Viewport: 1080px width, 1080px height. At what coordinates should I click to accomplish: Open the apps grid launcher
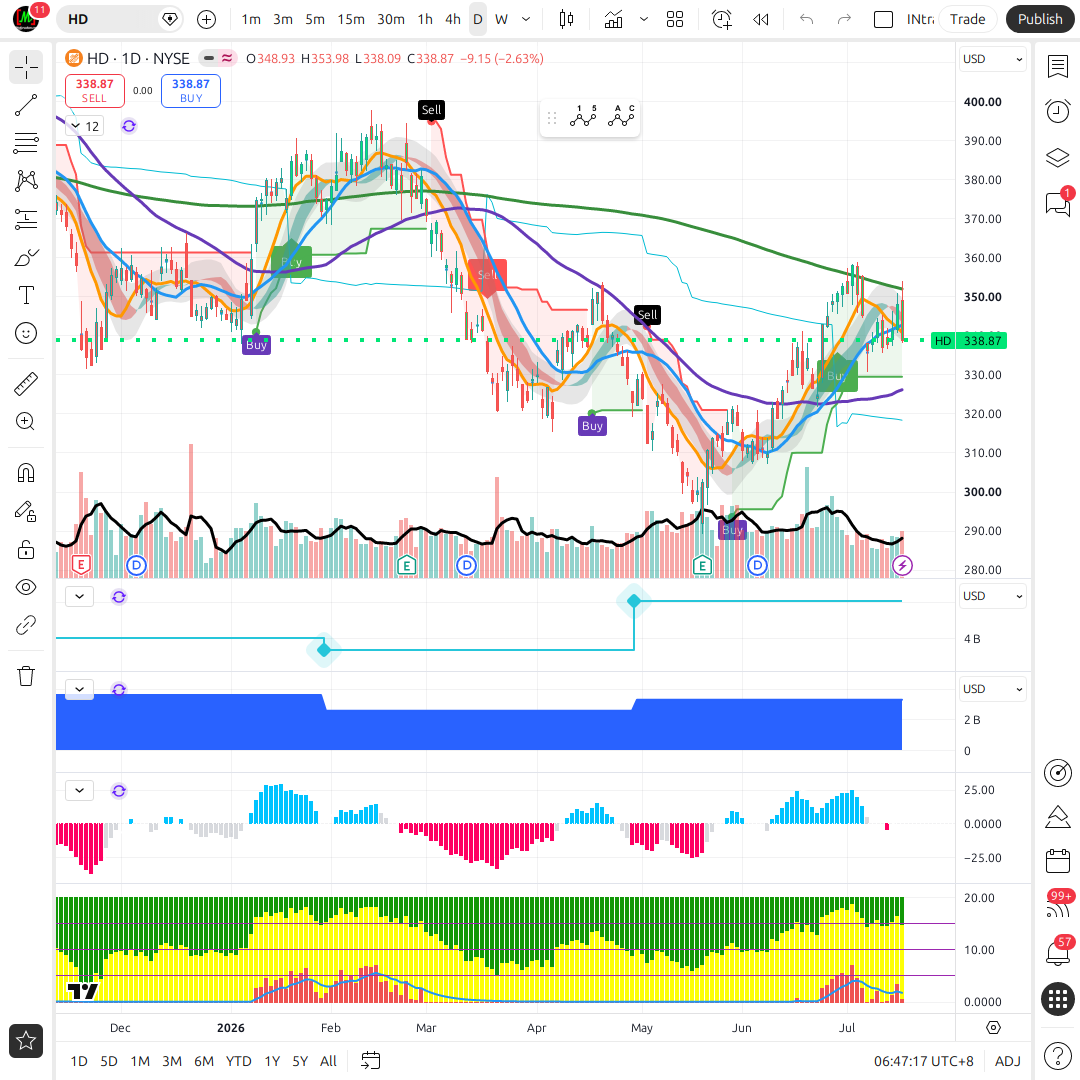click(x=1057, y=999)
